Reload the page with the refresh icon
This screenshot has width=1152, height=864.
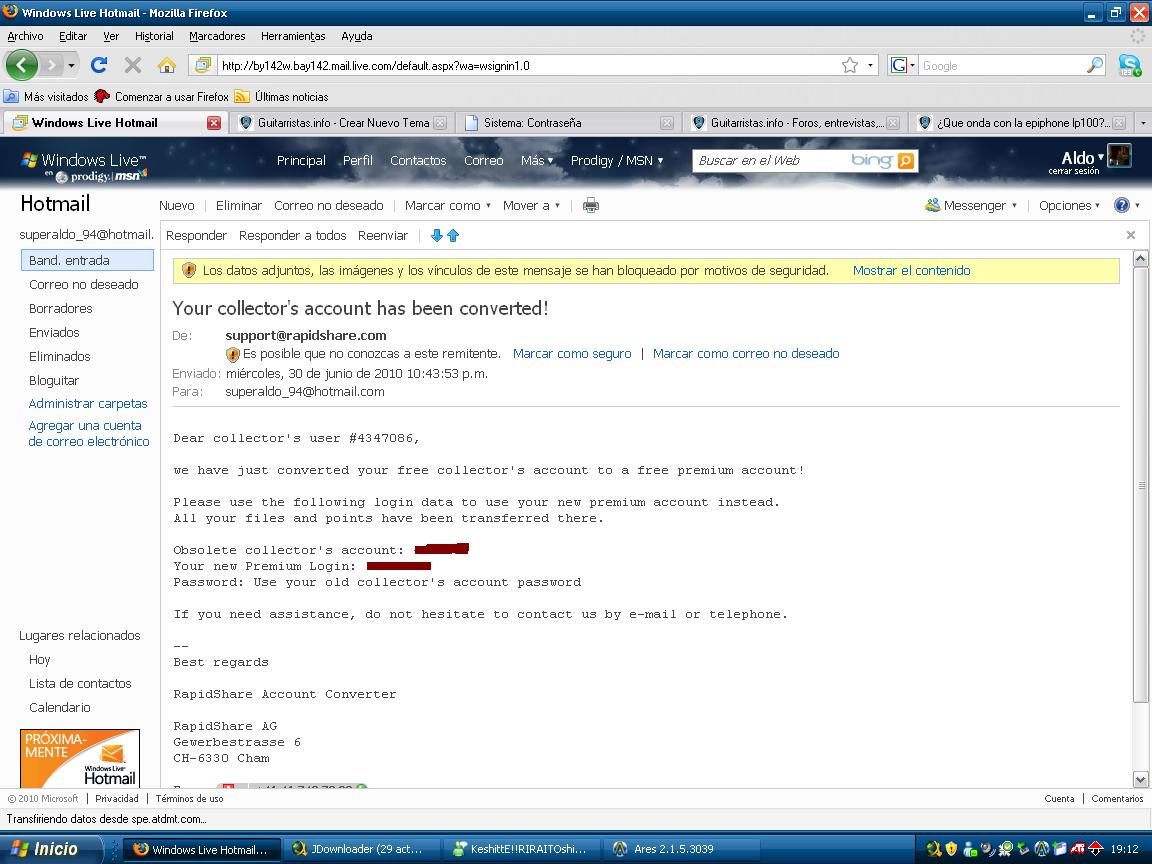[99, 65]
